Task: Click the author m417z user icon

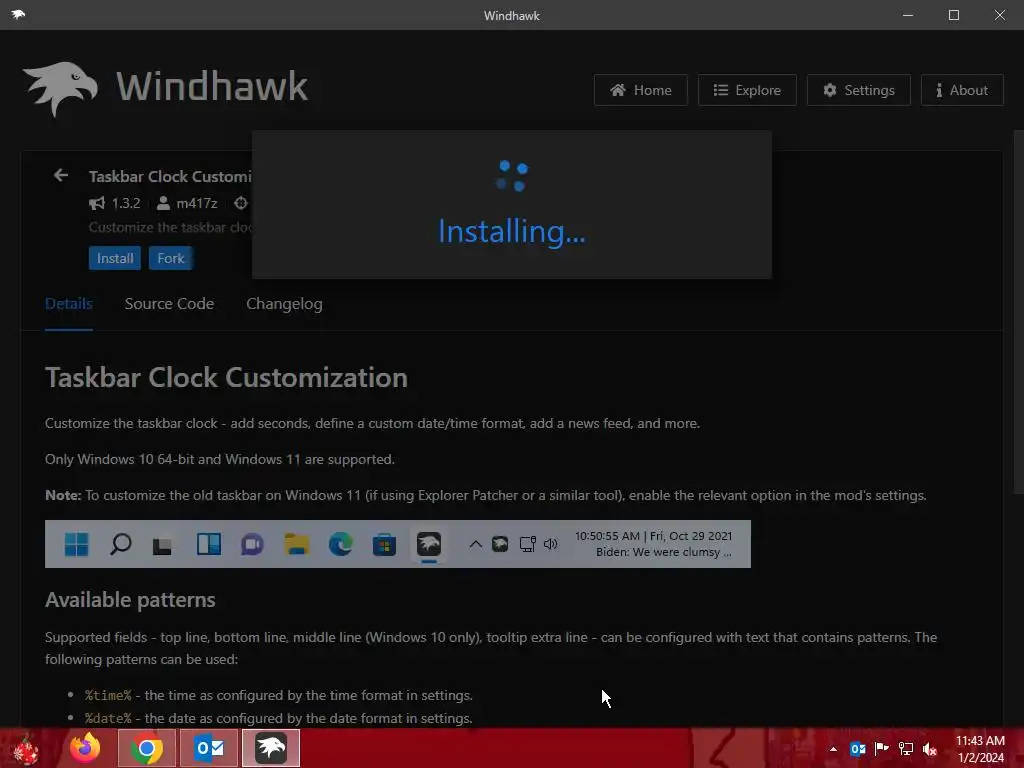Action: 163,203
